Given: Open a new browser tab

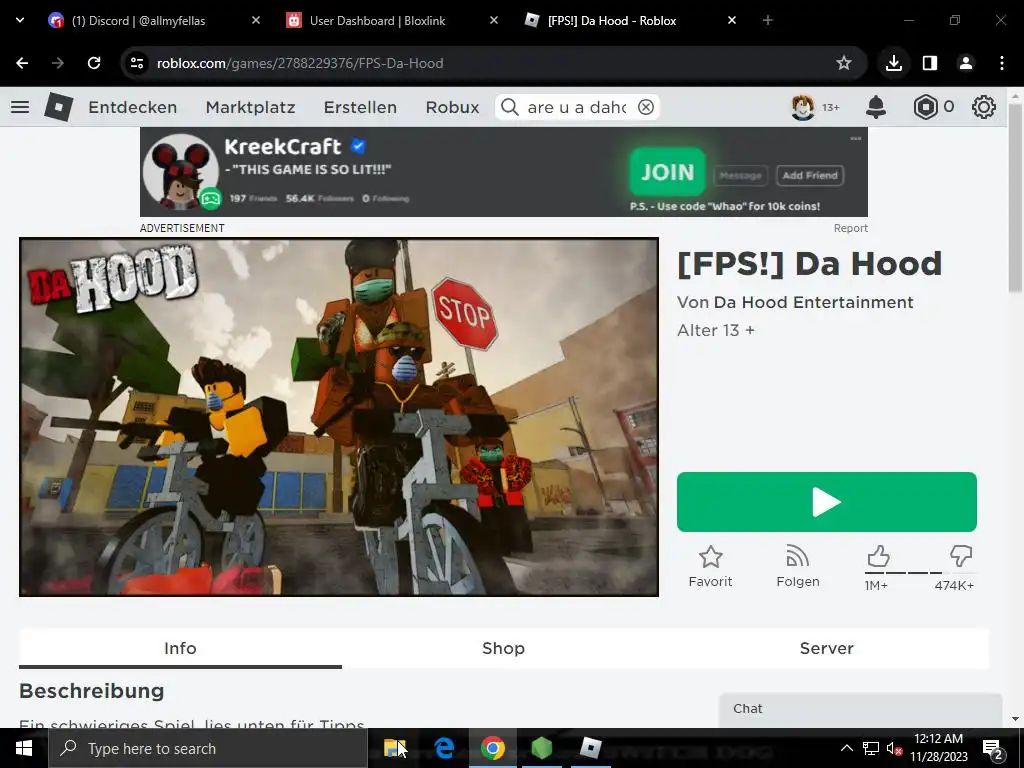Looking at the screenshot, I should pos(767,20).
